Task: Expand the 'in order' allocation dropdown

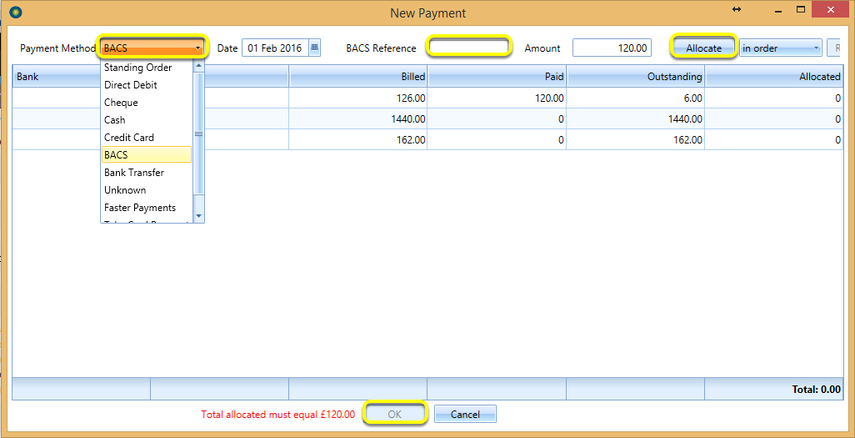Action: 780,48
